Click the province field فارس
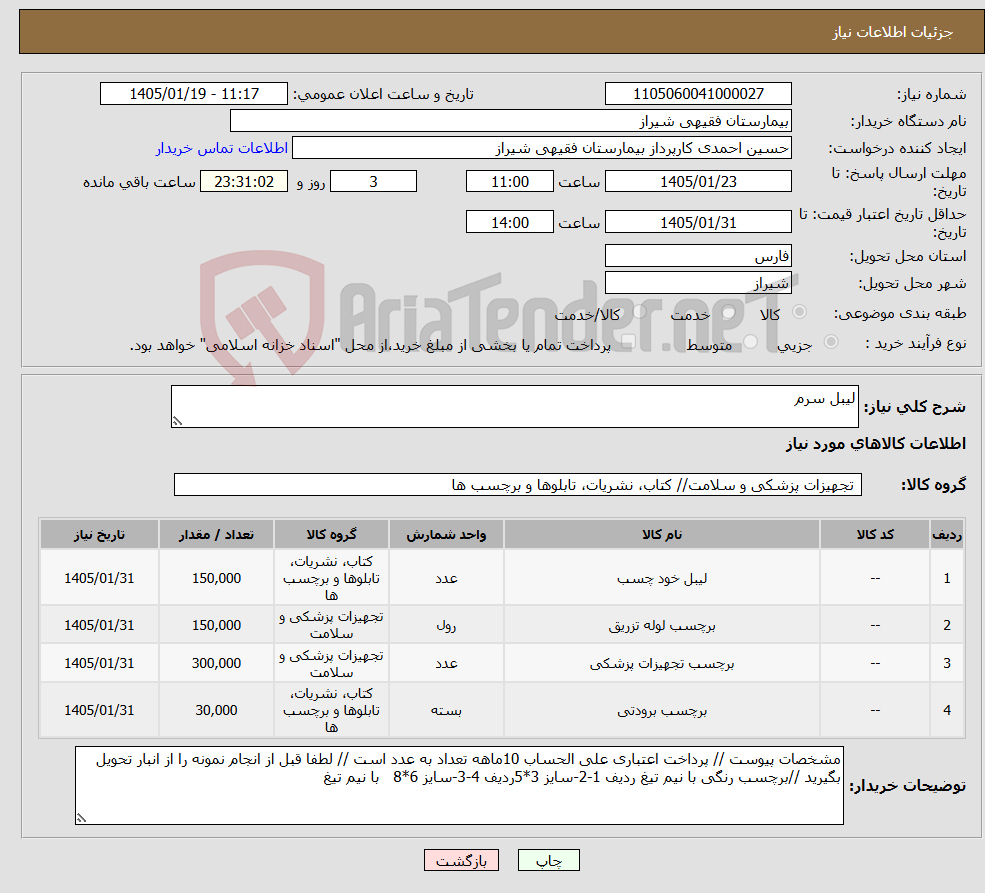985x893 pixels. click(698, 256)
